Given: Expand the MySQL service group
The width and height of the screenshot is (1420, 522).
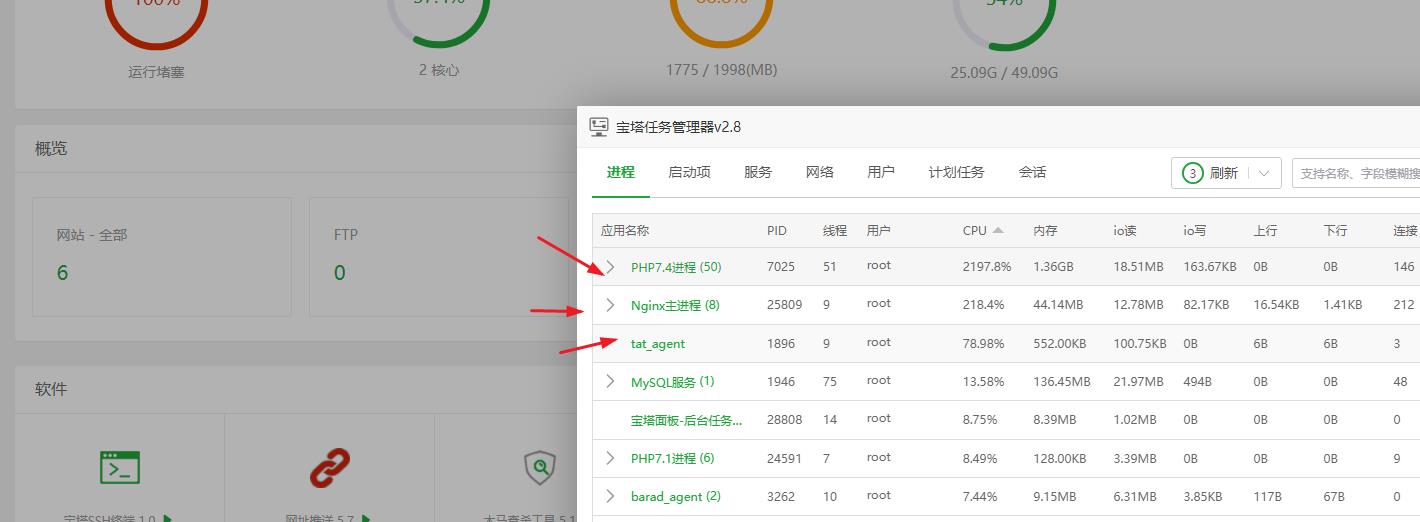Looking at the screenshot, I should tap(610, 381).
